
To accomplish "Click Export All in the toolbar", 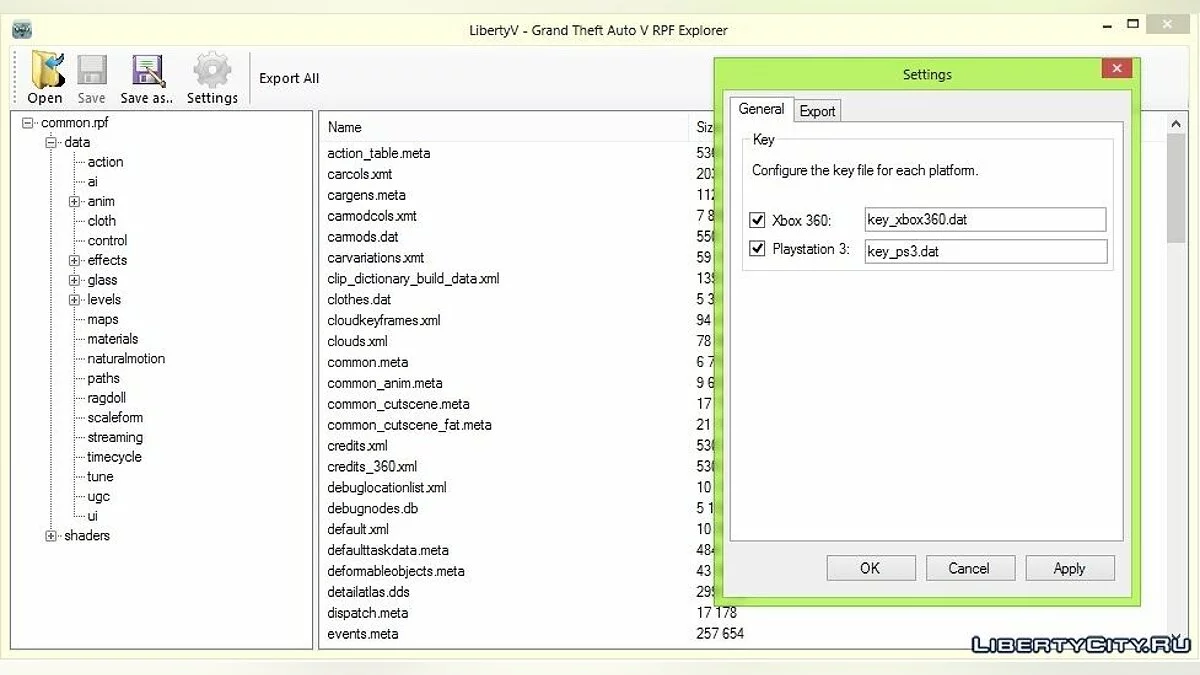I will point(289,79).
